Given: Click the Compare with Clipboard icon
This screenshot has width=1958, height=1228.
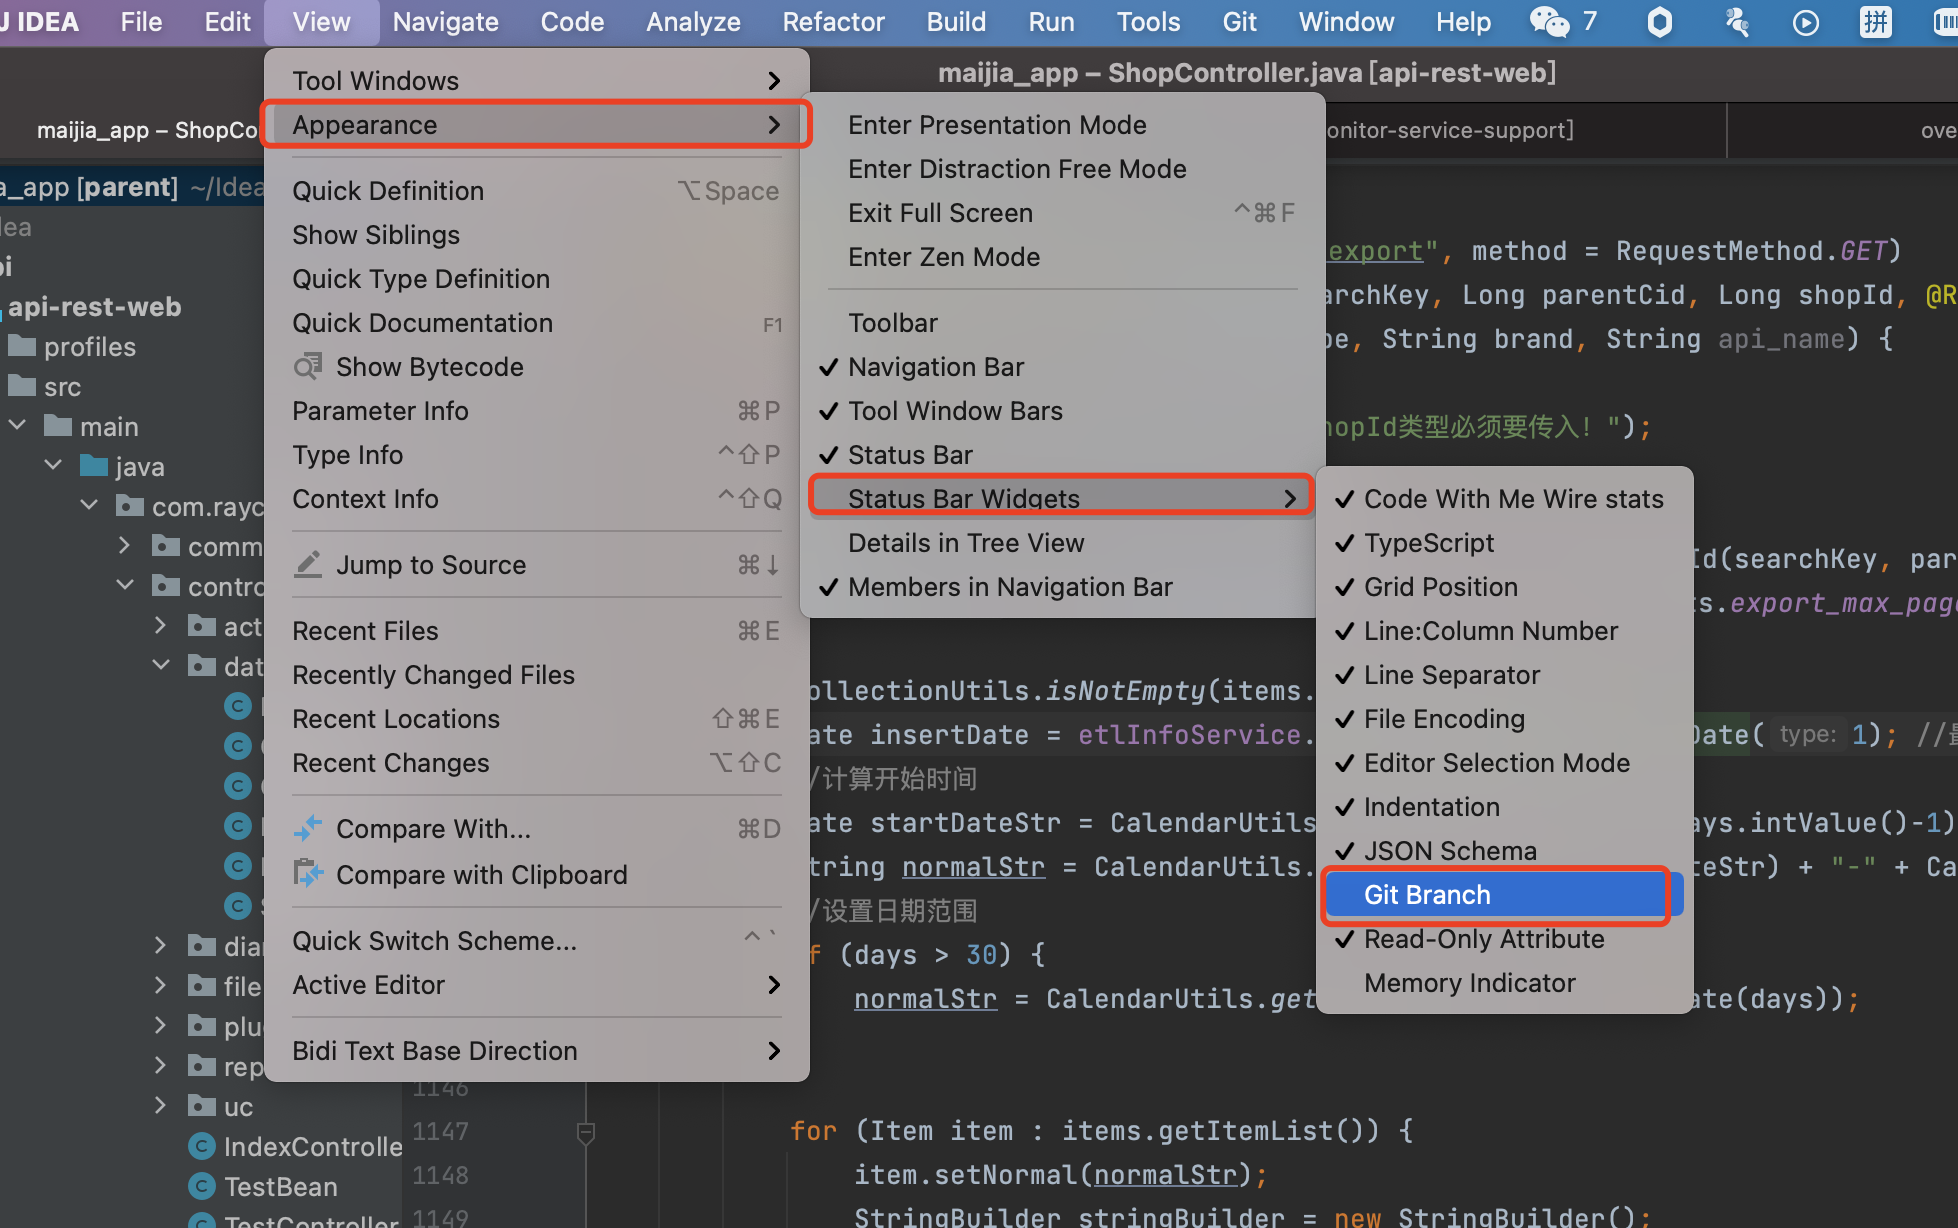Looking at the screenshot, I should [308, 874].
